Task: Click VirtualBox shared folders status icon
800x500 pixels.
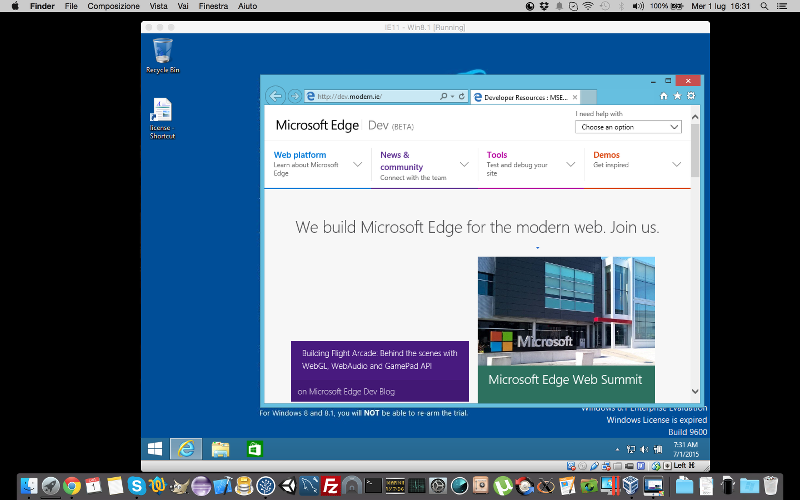Action: click(x=617, y=466)
